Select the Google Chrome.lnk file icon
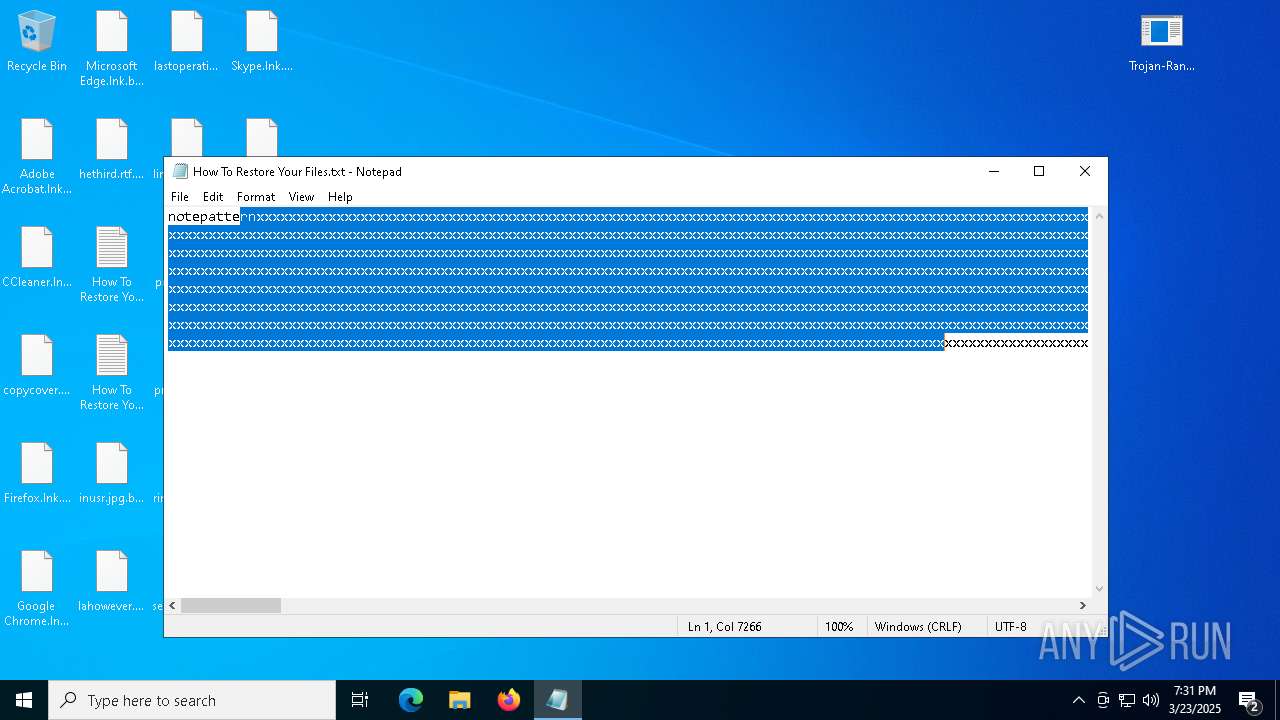 pyautogui.click(x=37, y=589)
